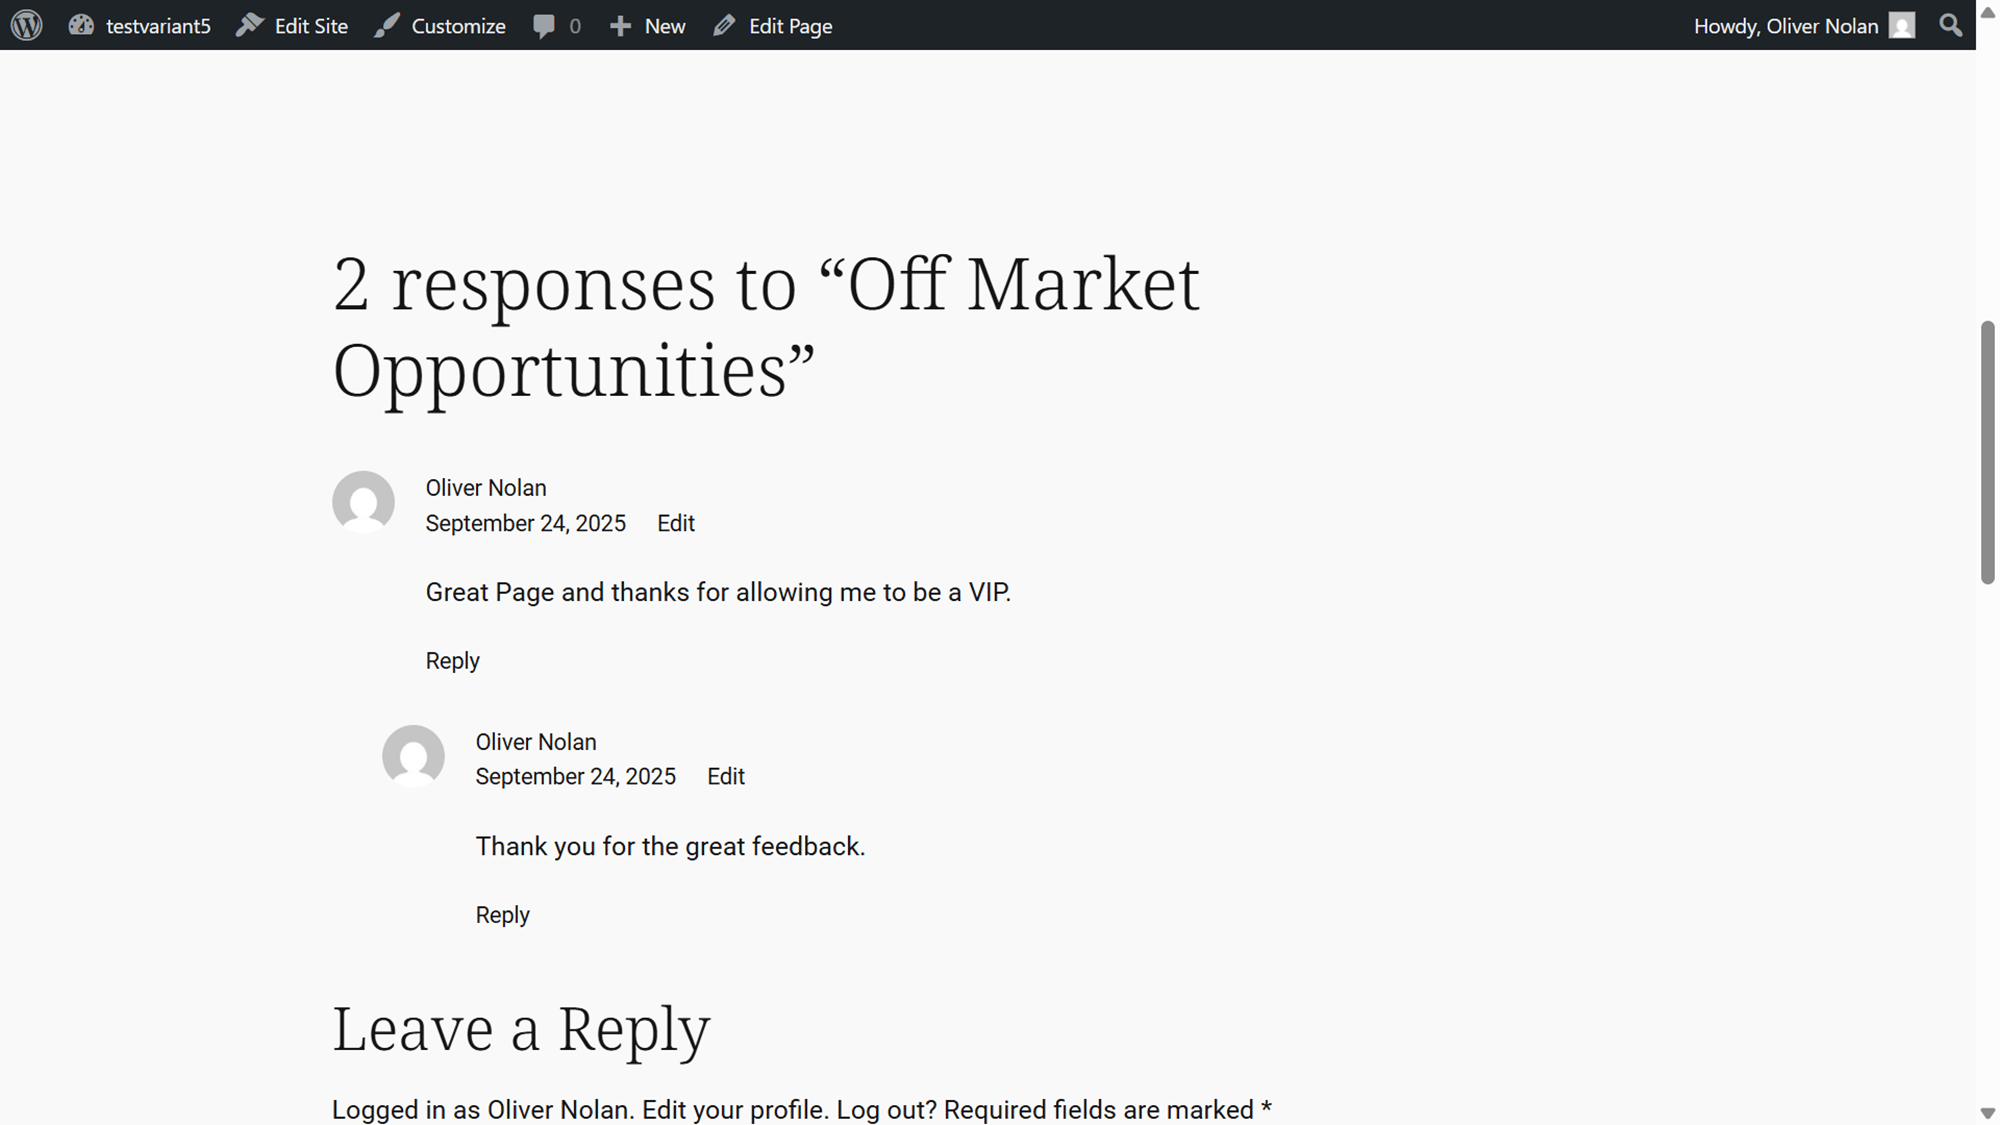Open the comments bubble icon

click(544, 26)
